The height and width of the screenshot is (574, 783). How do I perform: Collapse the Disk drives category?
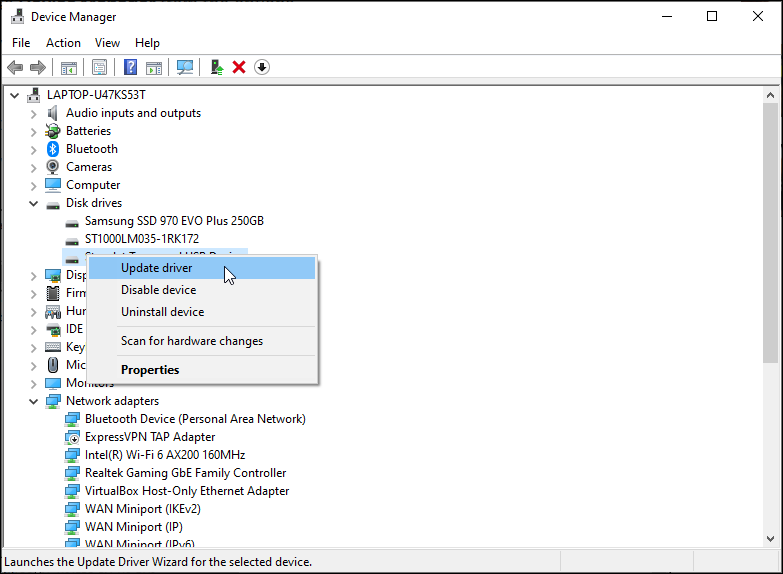tap(33, 203)
